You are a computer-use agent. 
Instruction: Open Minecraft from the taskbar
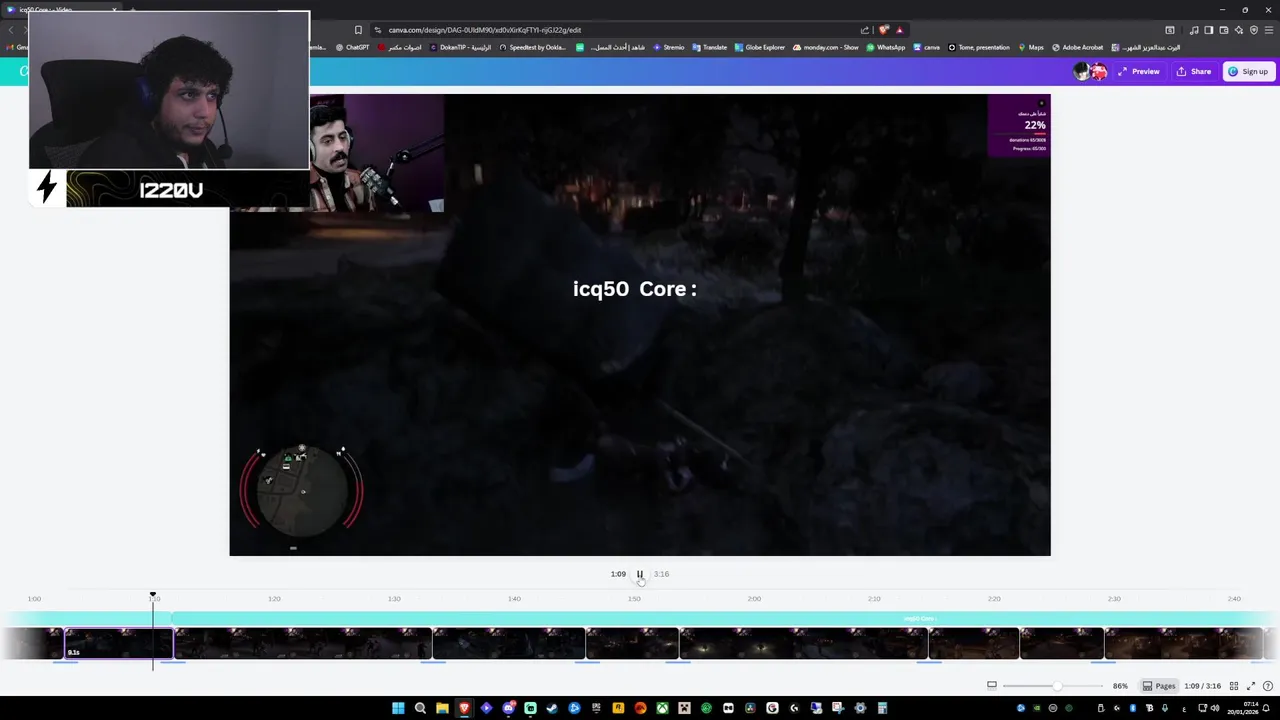click(x=684, y=708)
